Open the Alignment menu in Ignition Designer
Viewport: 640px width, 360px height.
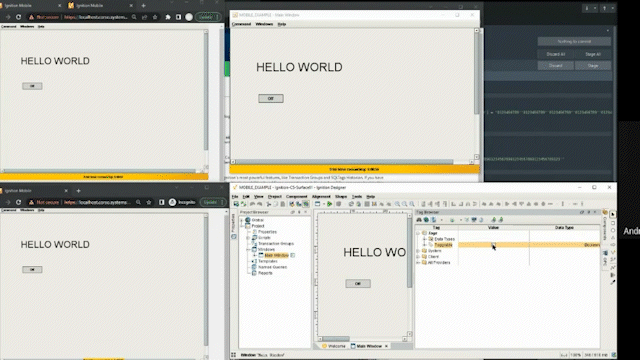pos(321,197)
